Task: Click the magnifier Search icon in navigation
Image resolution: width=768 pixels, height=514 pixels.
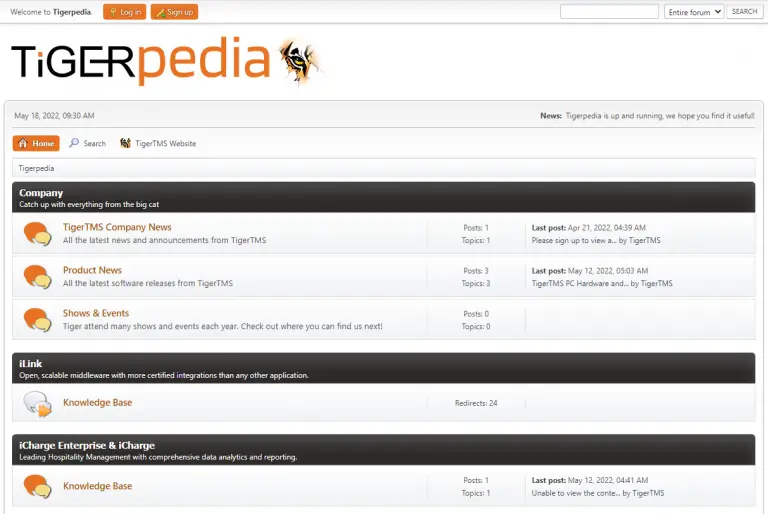Action: tap(74, 143)
